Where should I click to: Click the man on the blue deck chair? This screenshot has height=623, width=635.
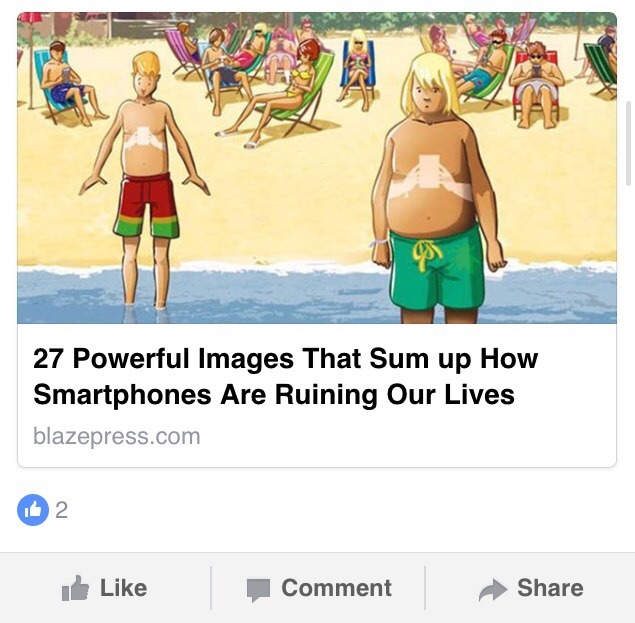(x=70, y=83)
